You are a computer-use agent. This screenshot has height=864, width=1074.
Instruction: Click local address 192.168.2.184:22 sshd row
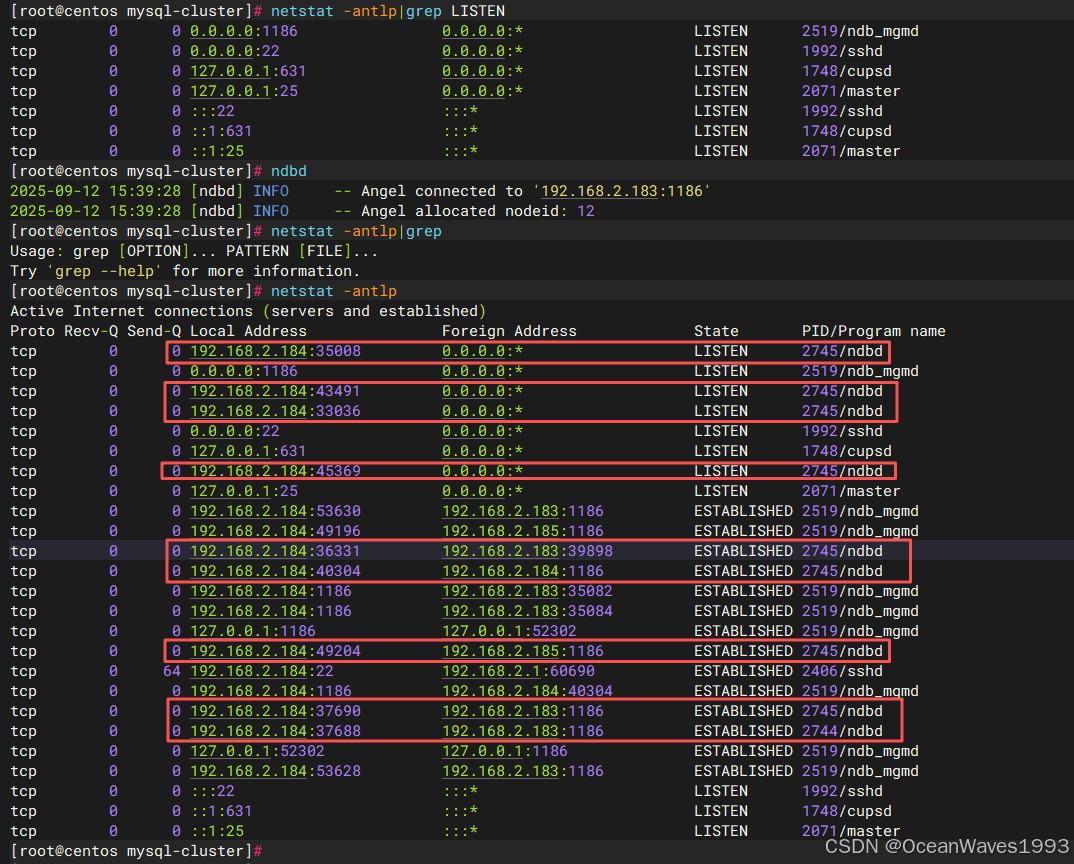click(262, 671)
